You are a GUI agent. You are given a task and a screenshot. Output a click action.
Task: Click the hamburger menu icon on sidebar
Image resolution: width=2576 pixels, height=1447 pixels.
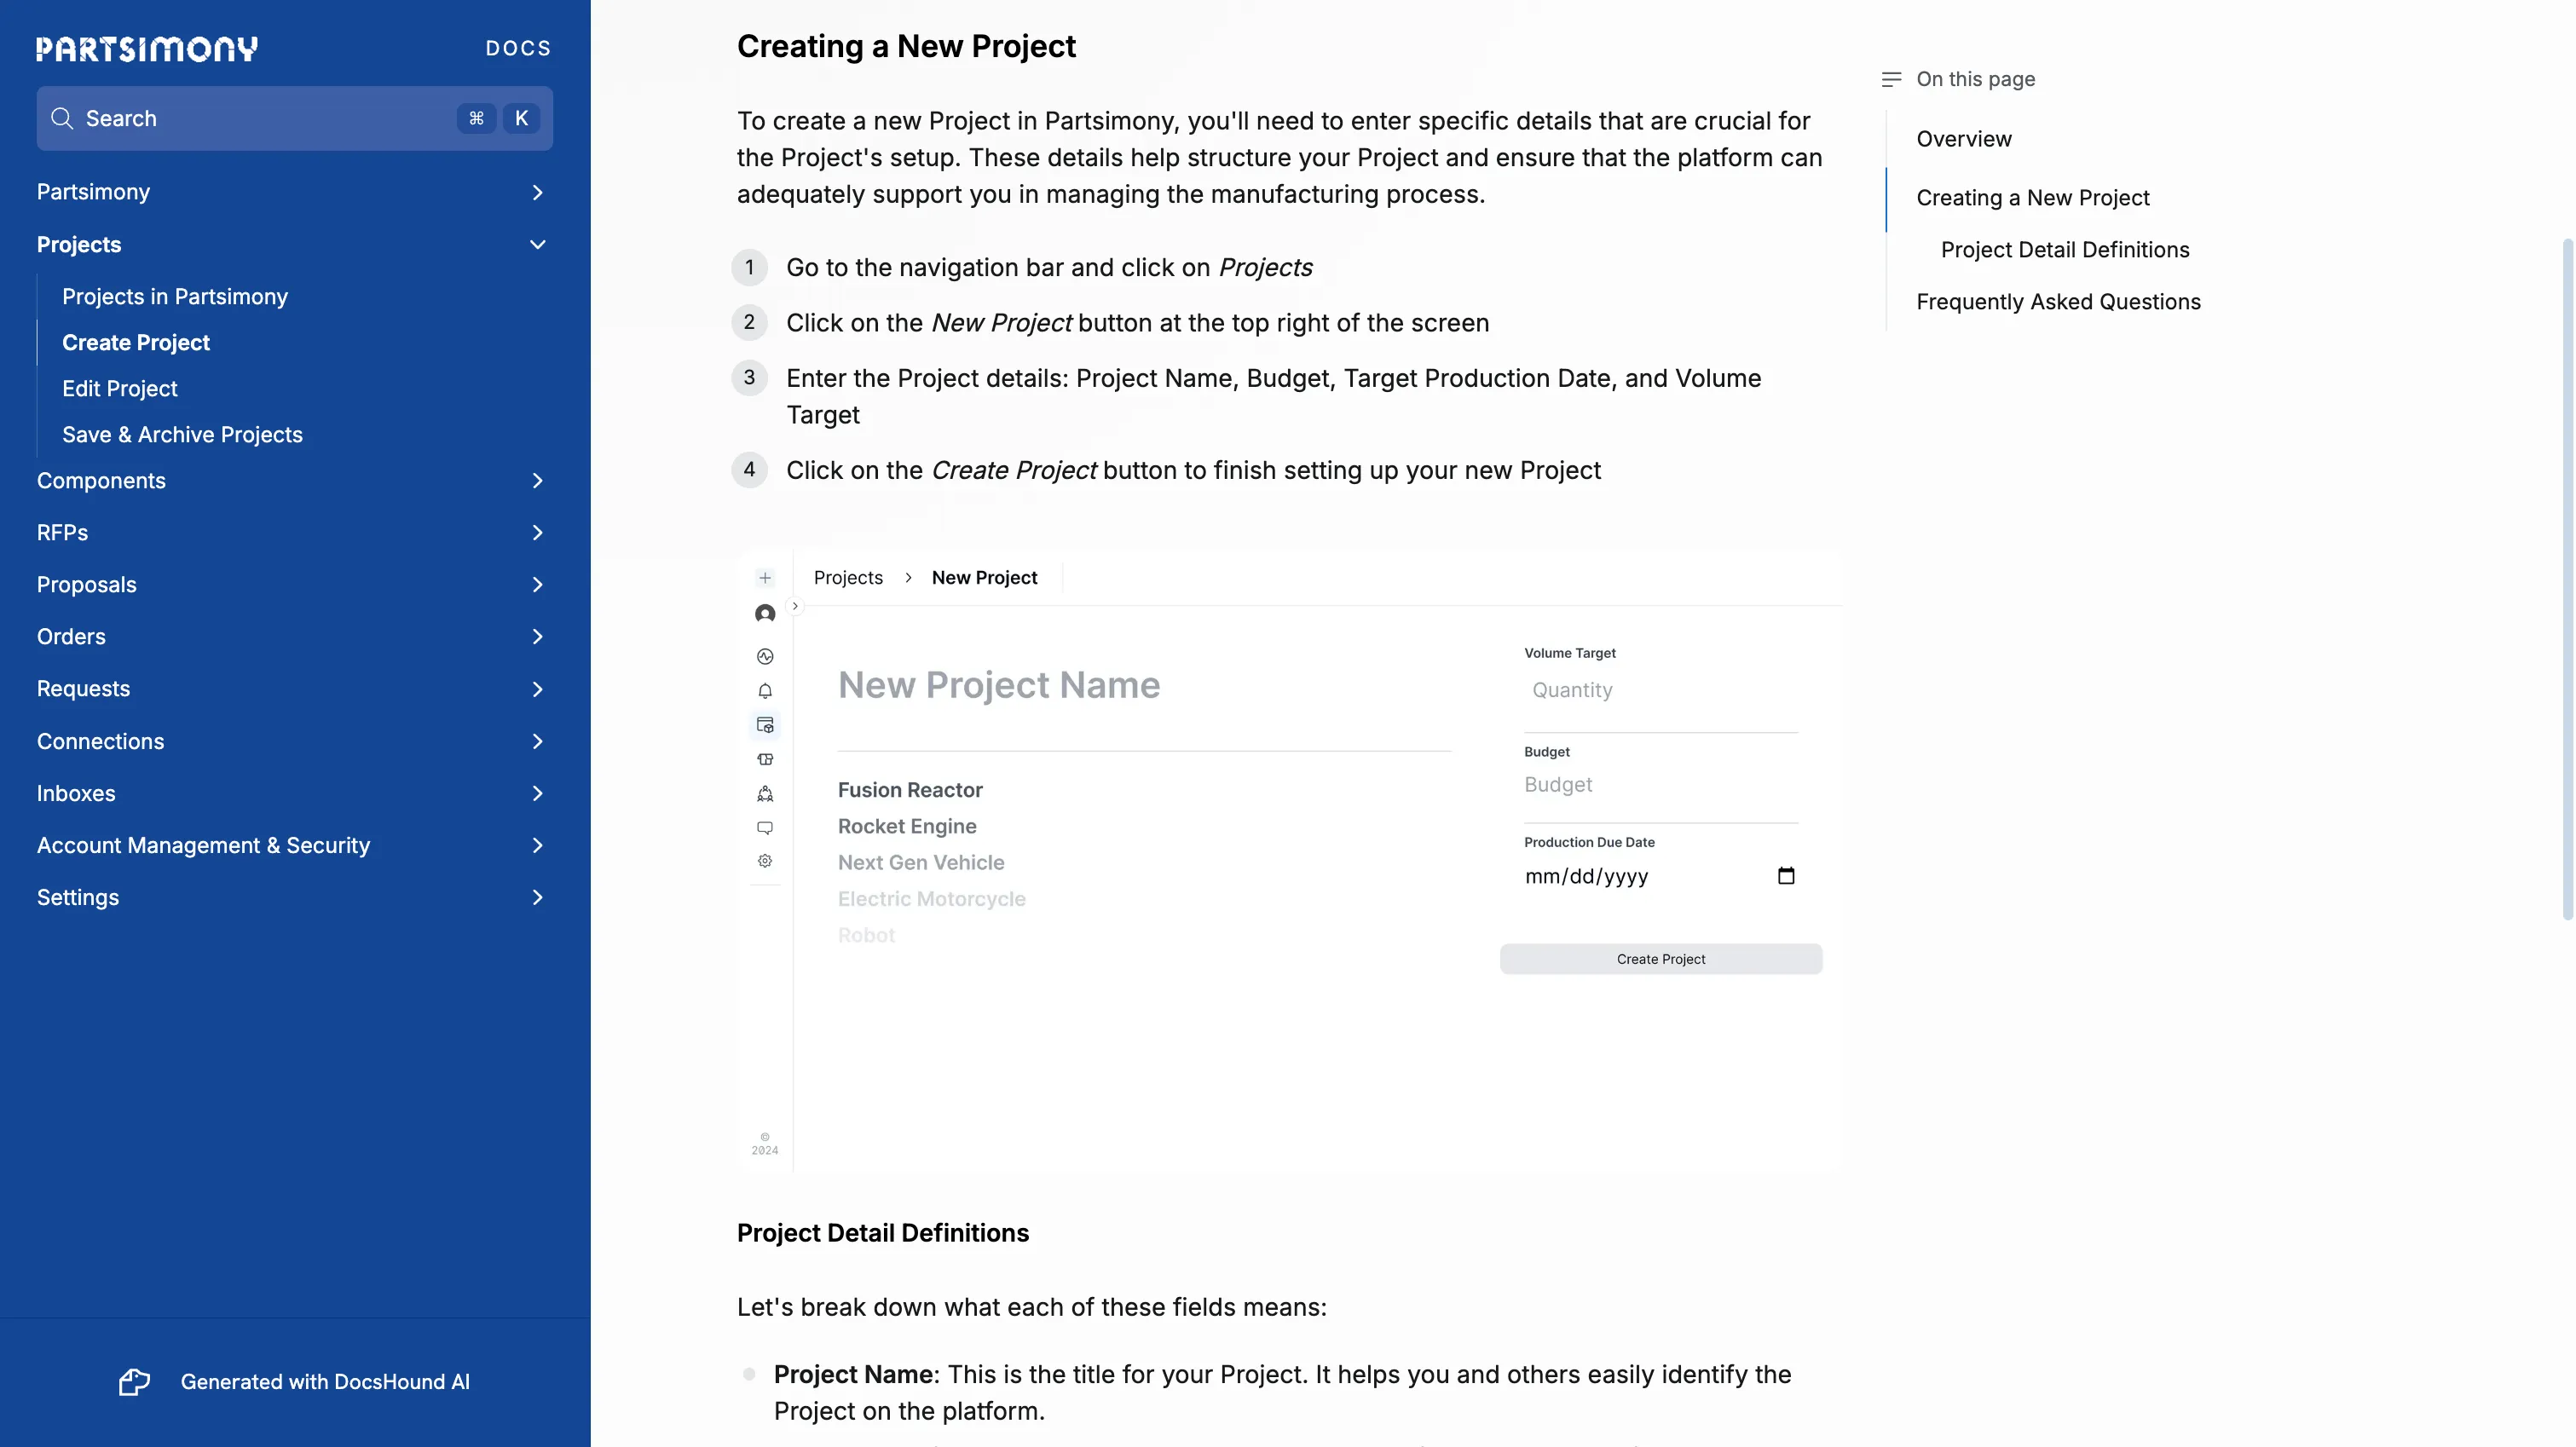[1892, 79]
